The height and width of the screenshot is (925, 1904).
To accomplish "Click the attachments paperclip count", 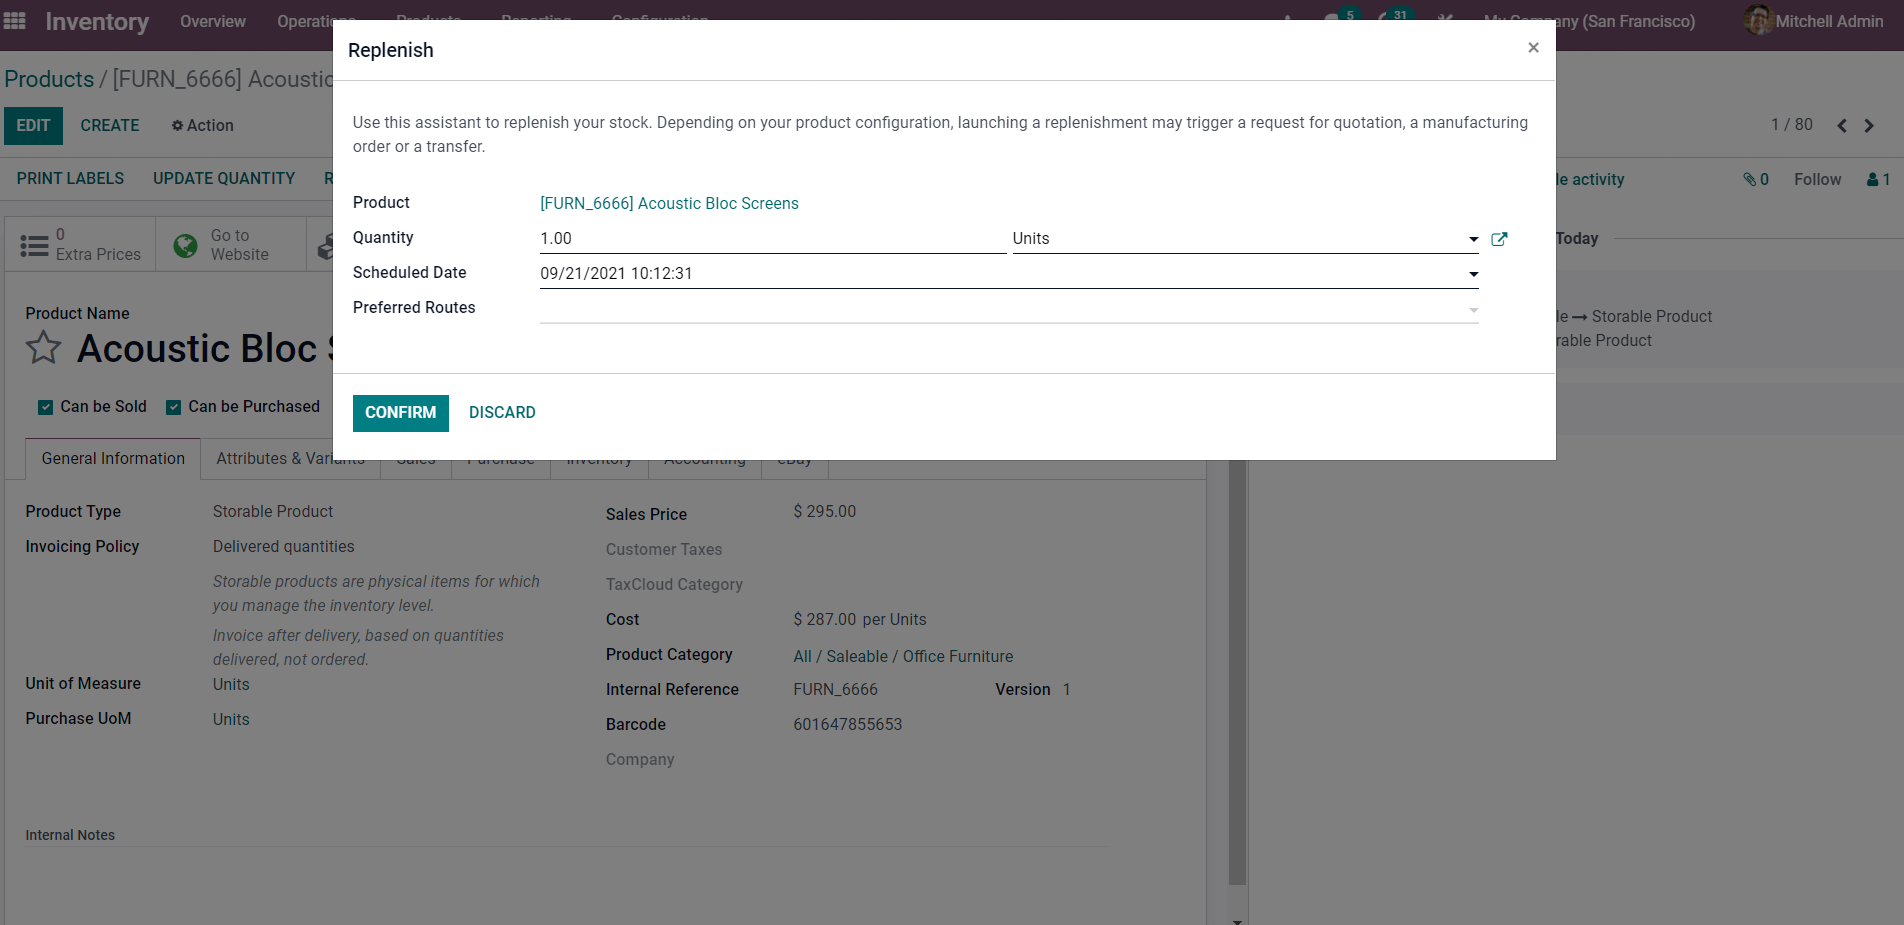I will click(x=1756, y=179).
